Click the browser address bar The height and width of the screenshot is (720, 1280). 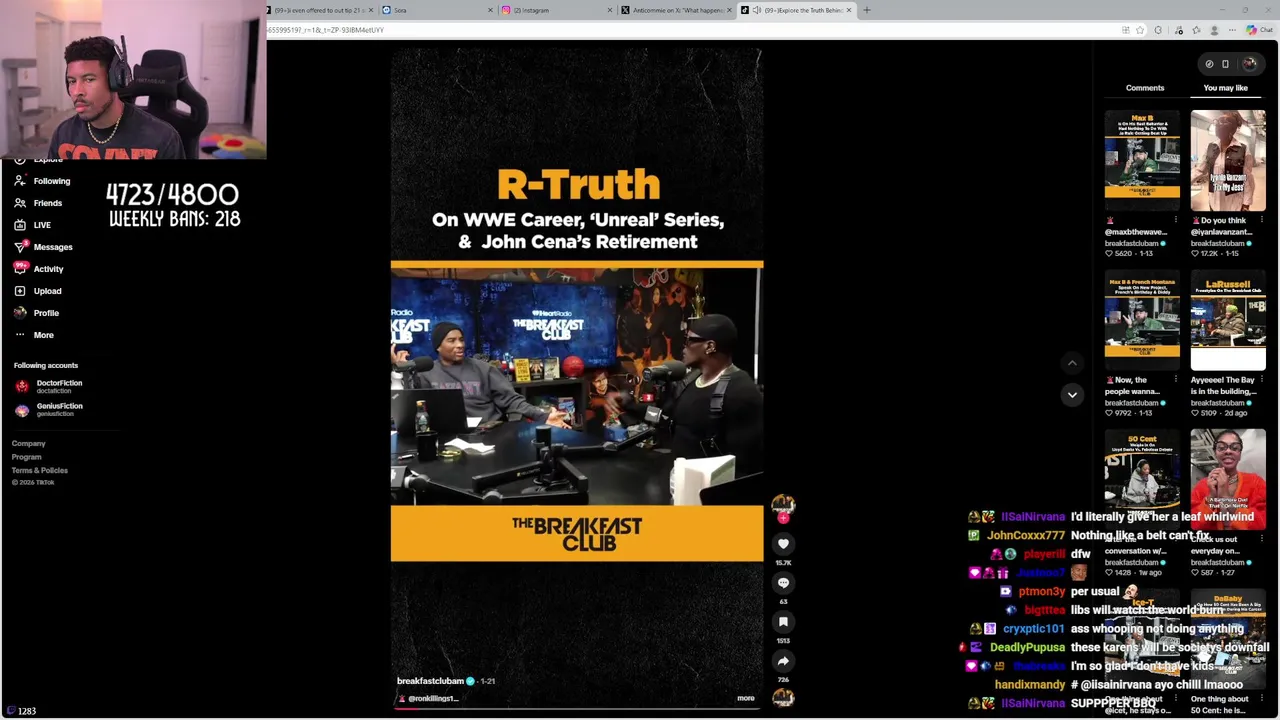click(690, 30)
